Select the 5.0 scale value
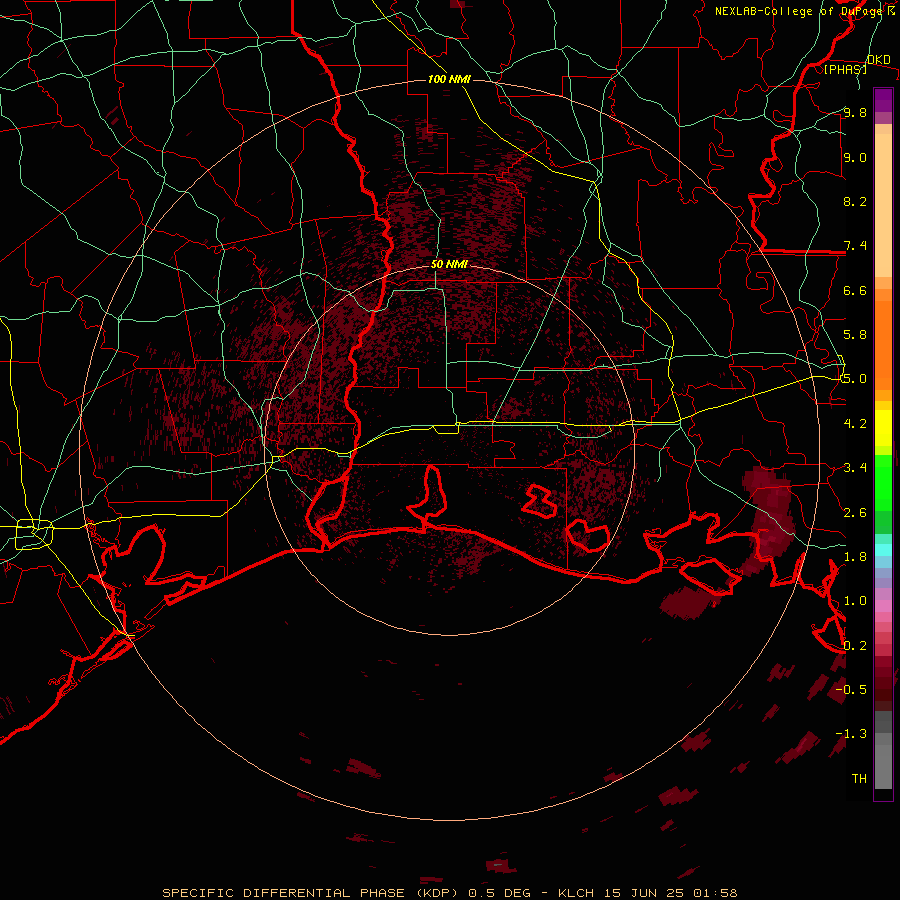 click(x=855, y=379)
